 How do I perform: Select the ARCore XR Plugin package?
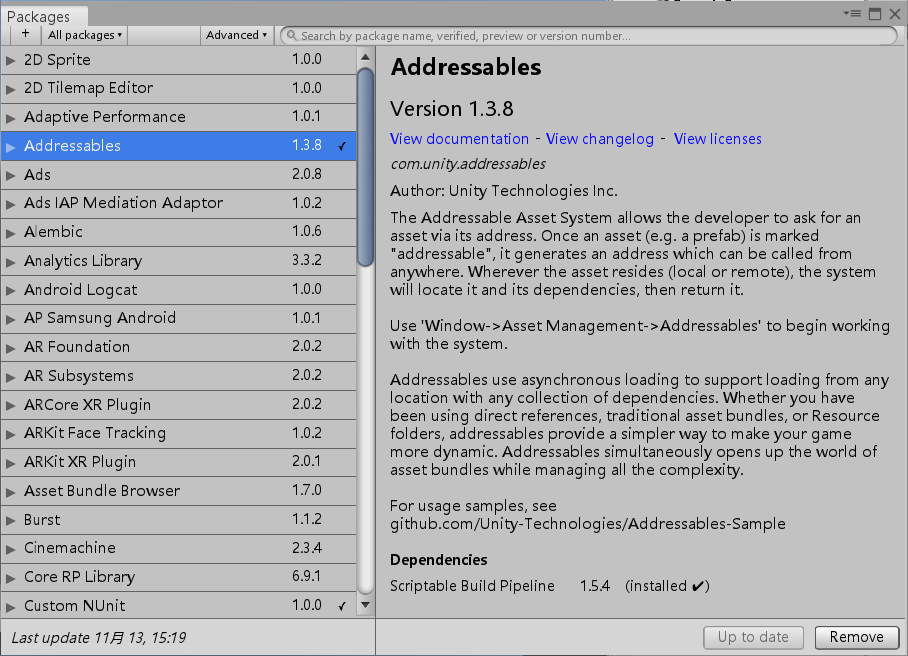[x=178, y=404]
